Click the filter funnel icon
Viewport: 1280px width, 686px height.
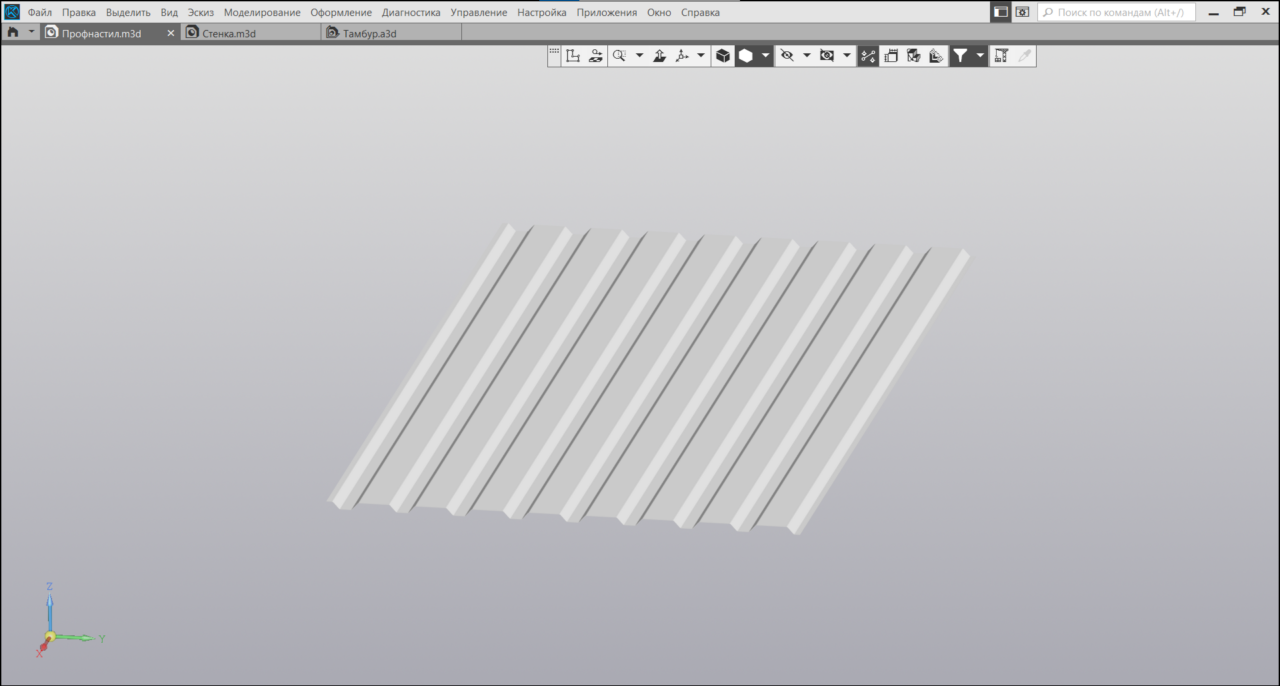coord(960,56)
